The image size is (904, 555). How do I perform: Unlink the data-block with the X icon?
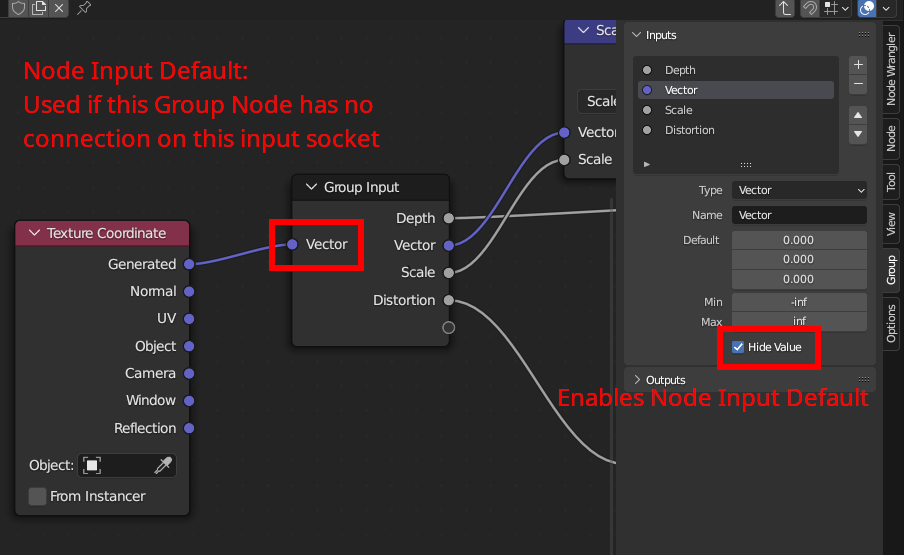[59, 8]
